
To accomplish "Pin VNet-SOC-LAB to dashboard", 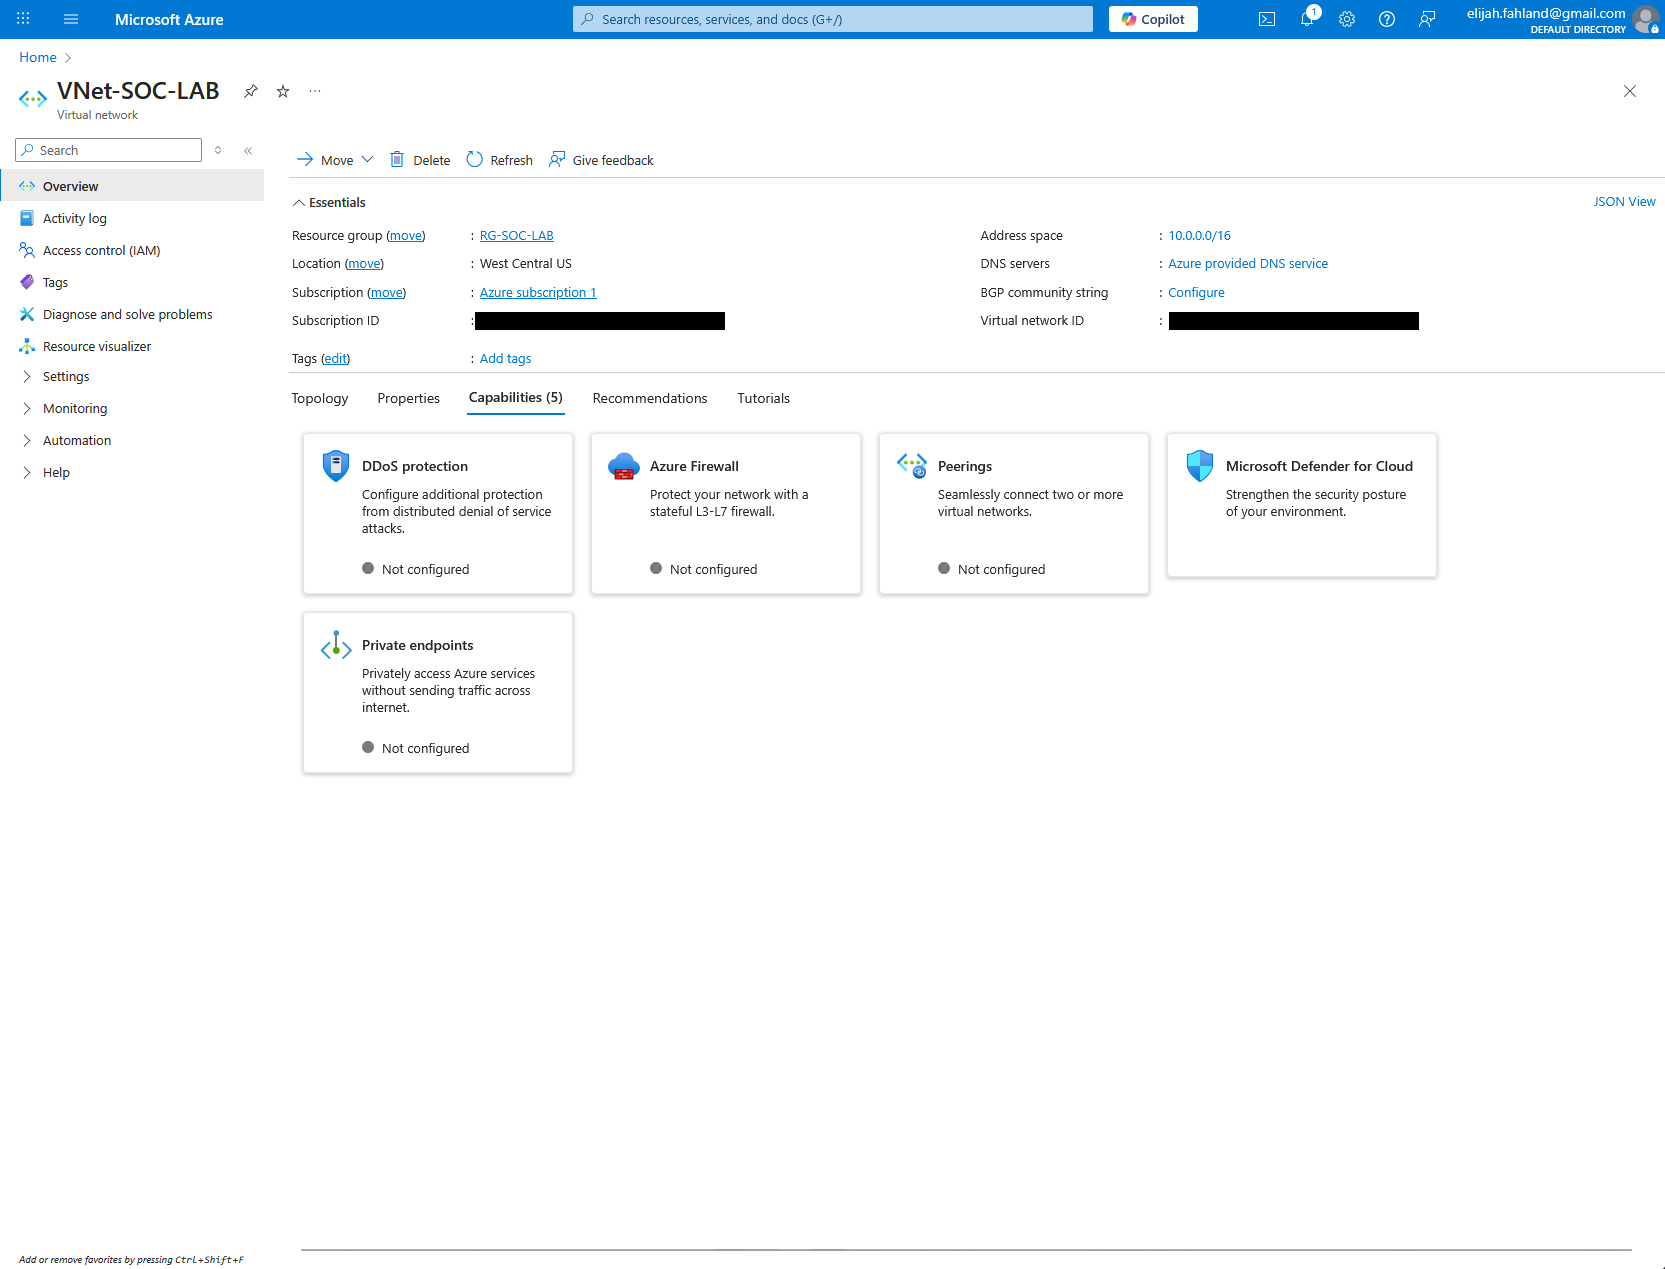I will (251, 91).
